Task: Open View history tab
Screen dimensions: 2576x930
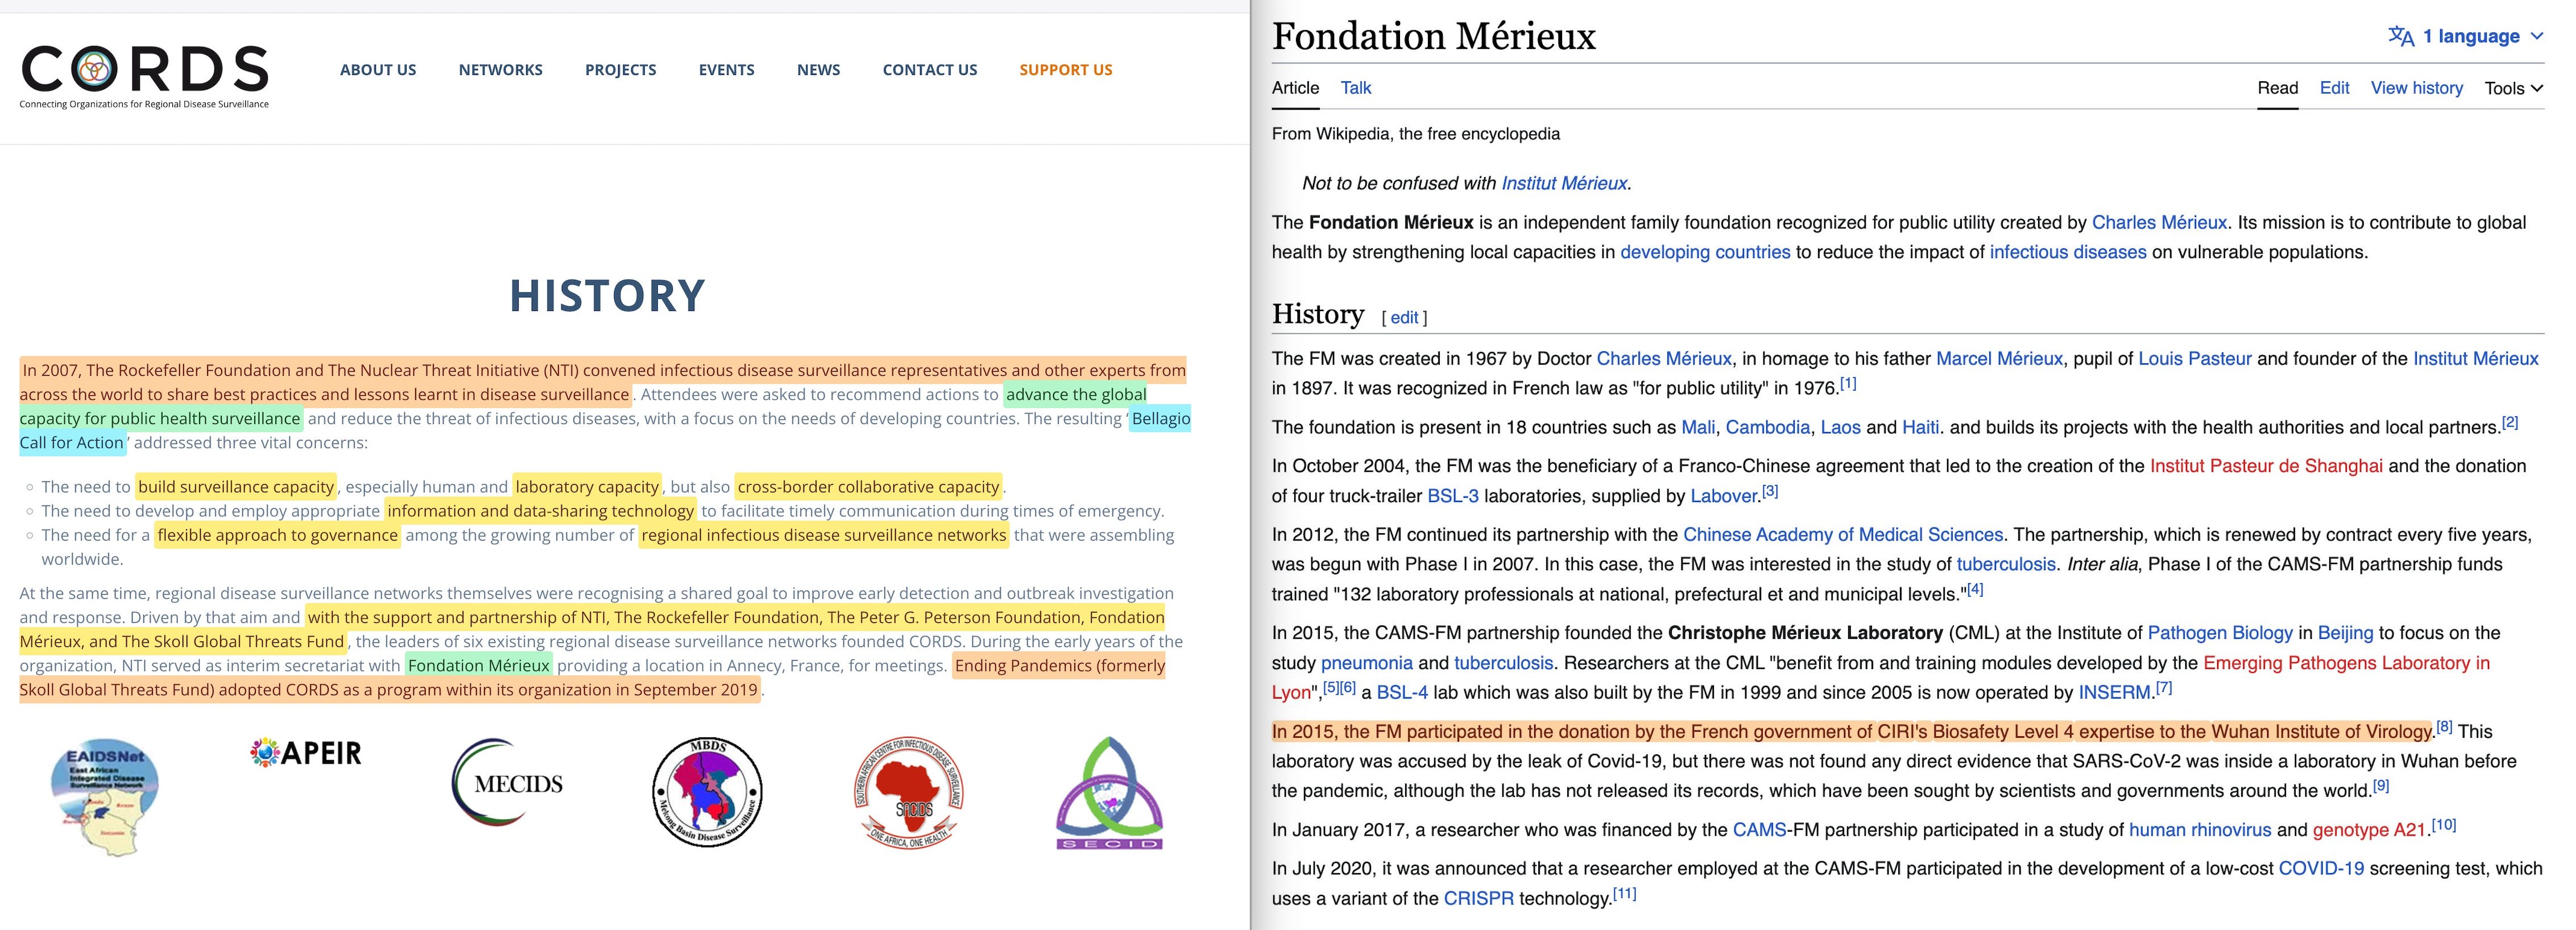Action: [2416, 88]
